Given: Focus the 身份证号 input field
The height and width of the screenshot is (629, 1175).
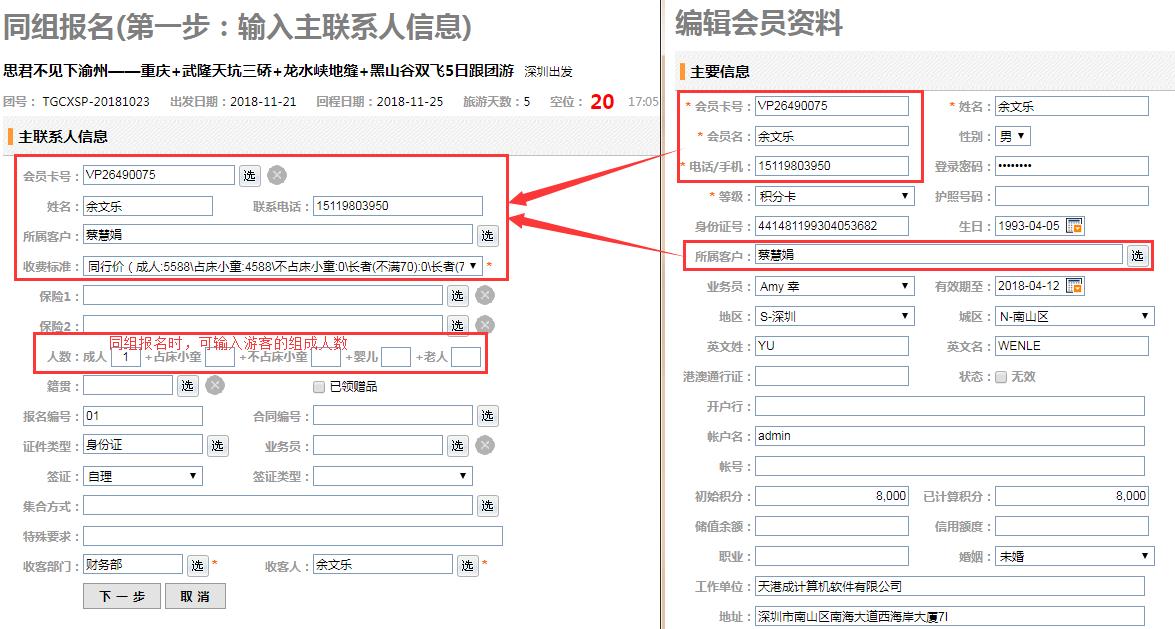Looking at the screenshot, I should pos(832,226).
